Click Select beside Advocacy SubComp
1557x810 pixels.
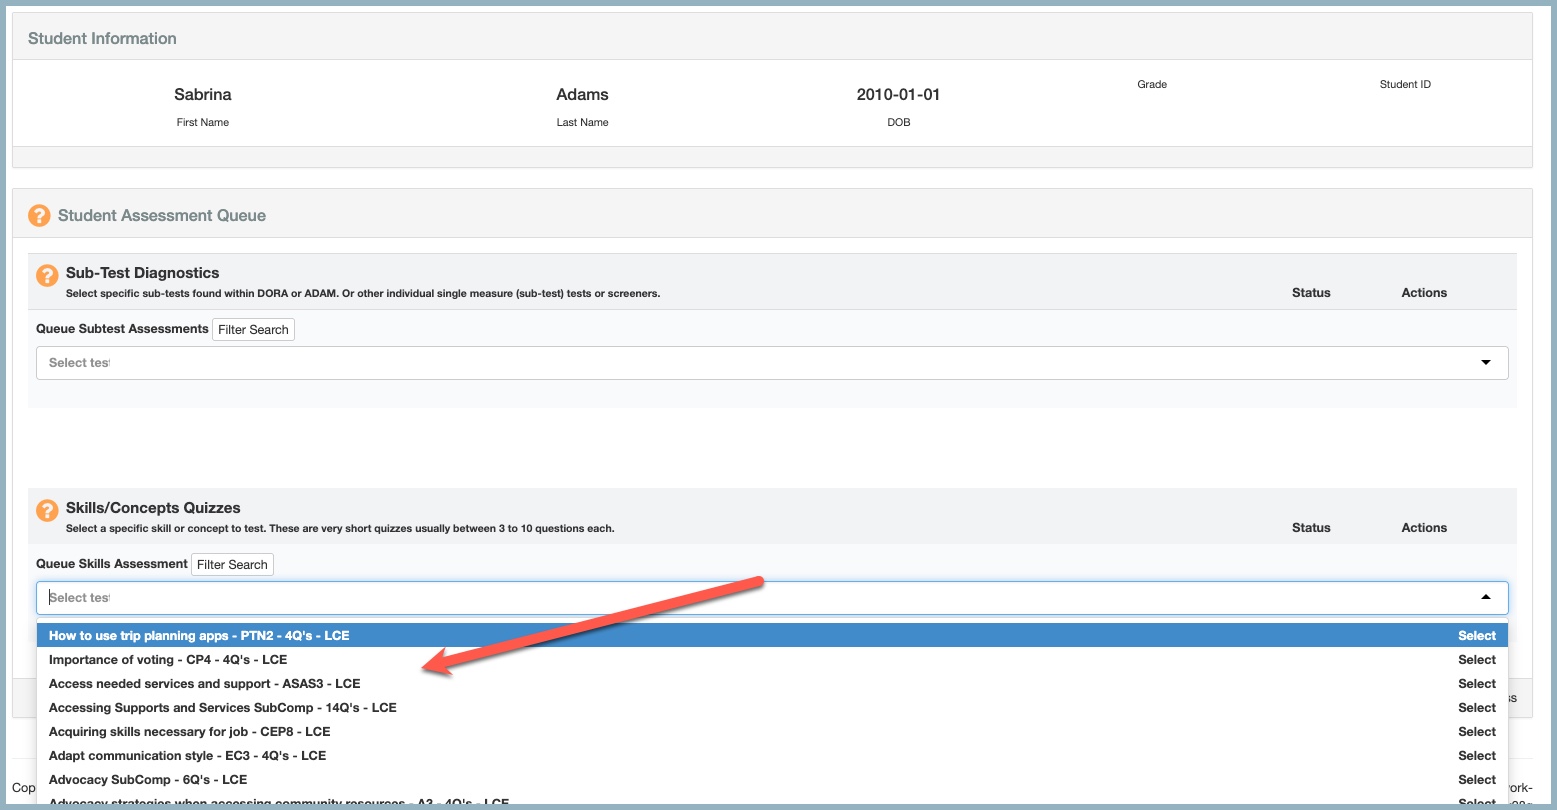tap(1476, 780)
